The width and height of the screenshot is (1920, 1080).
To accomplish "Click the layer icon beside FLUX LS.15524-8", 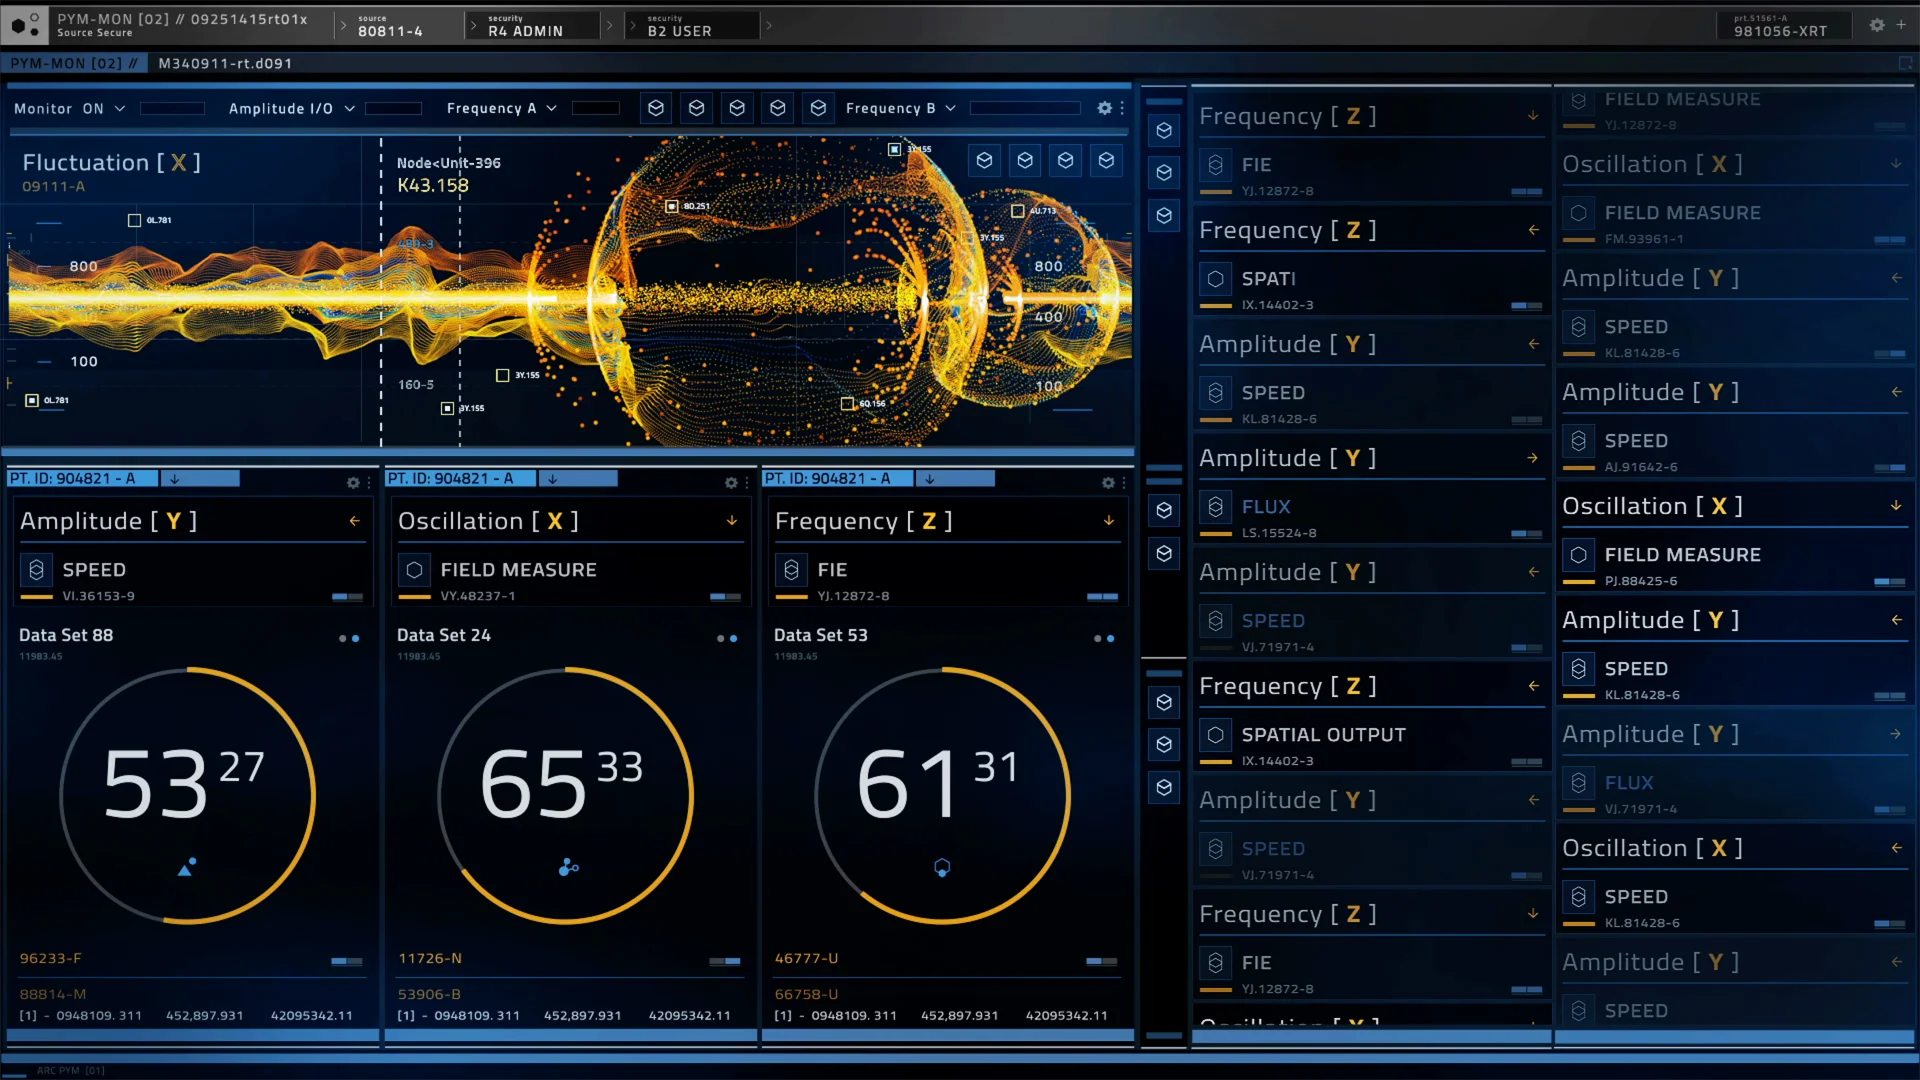I will click(1215, 507).
